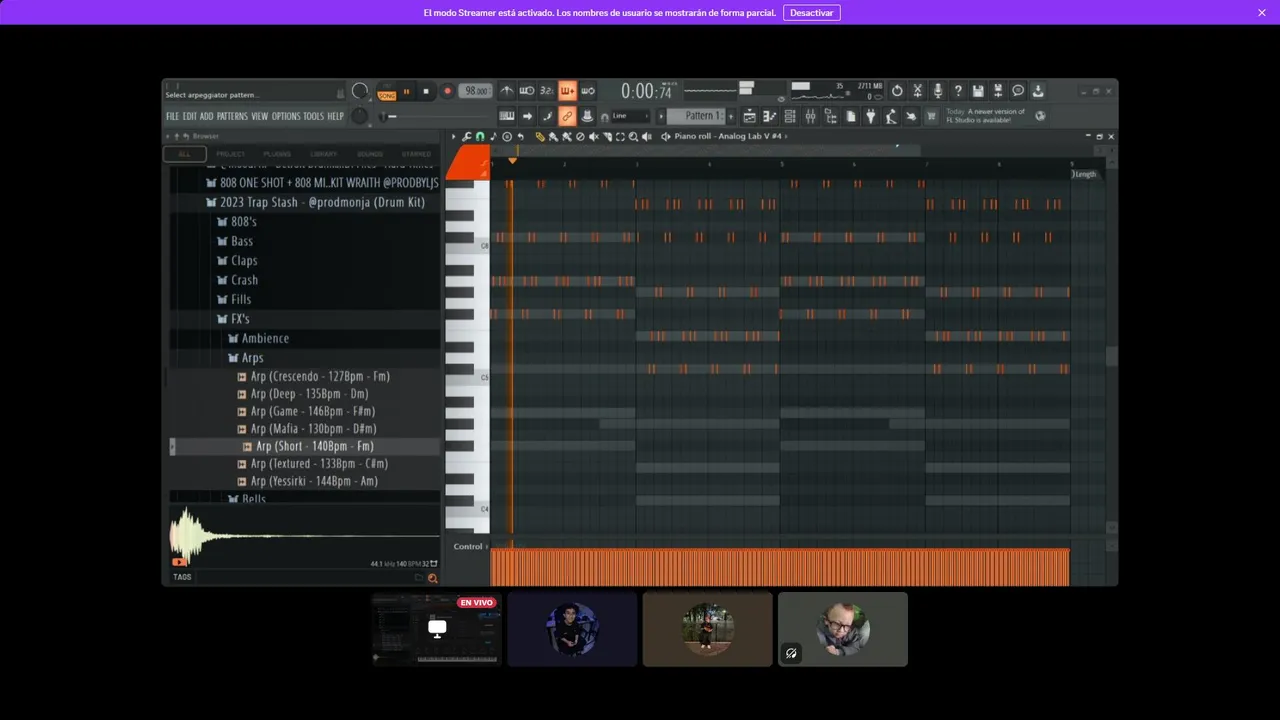
Task: Open the VIEW menu
Action: pos(260,116)
